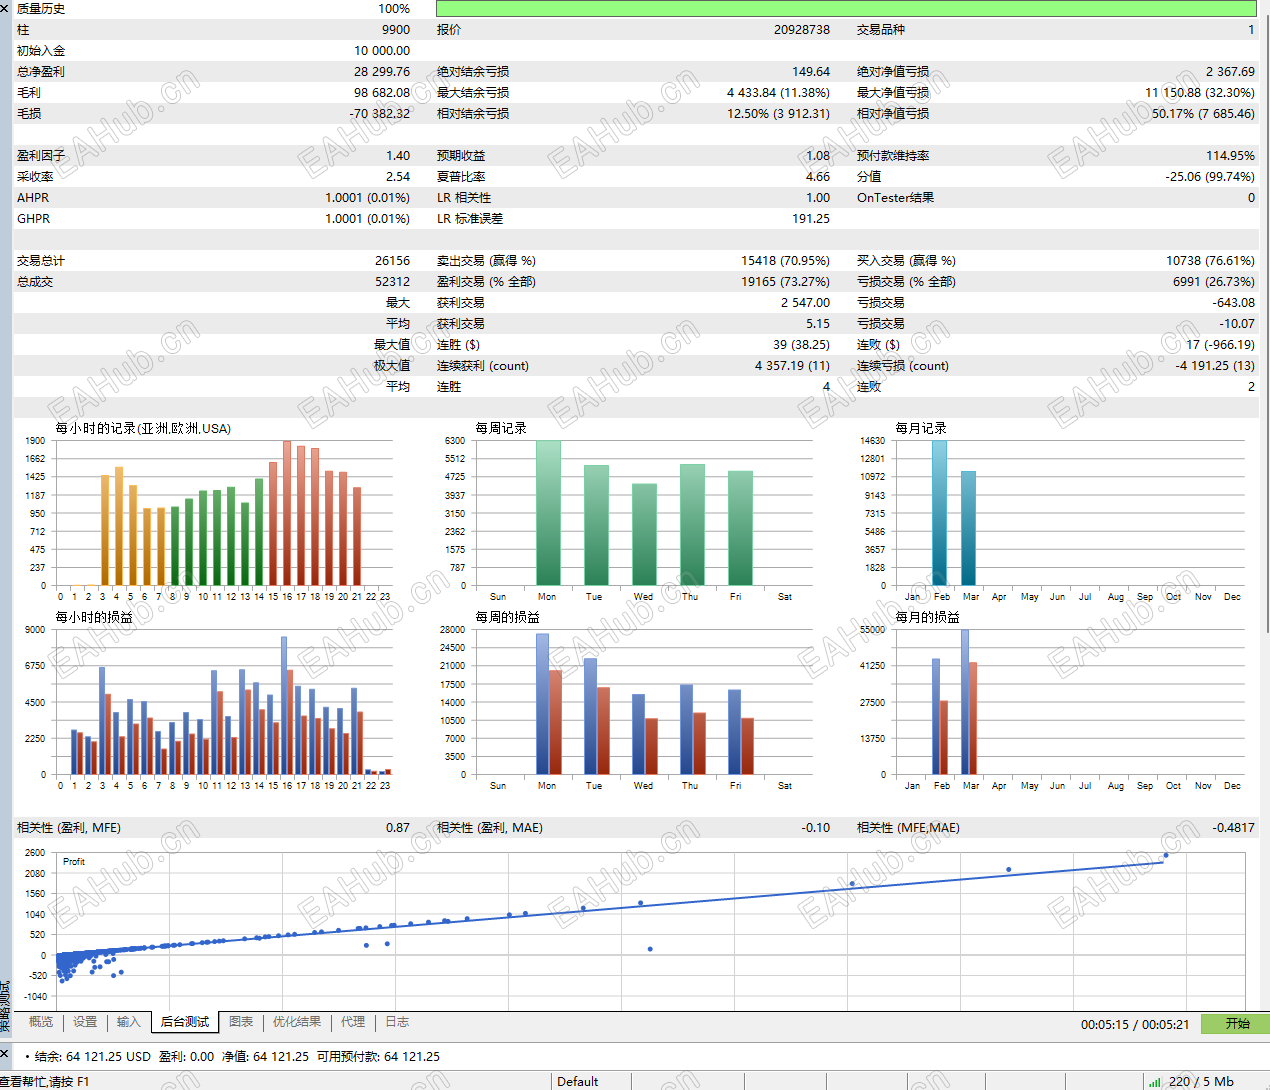
Task: Switch to the 优化结果 tab
Action: 297,1022
